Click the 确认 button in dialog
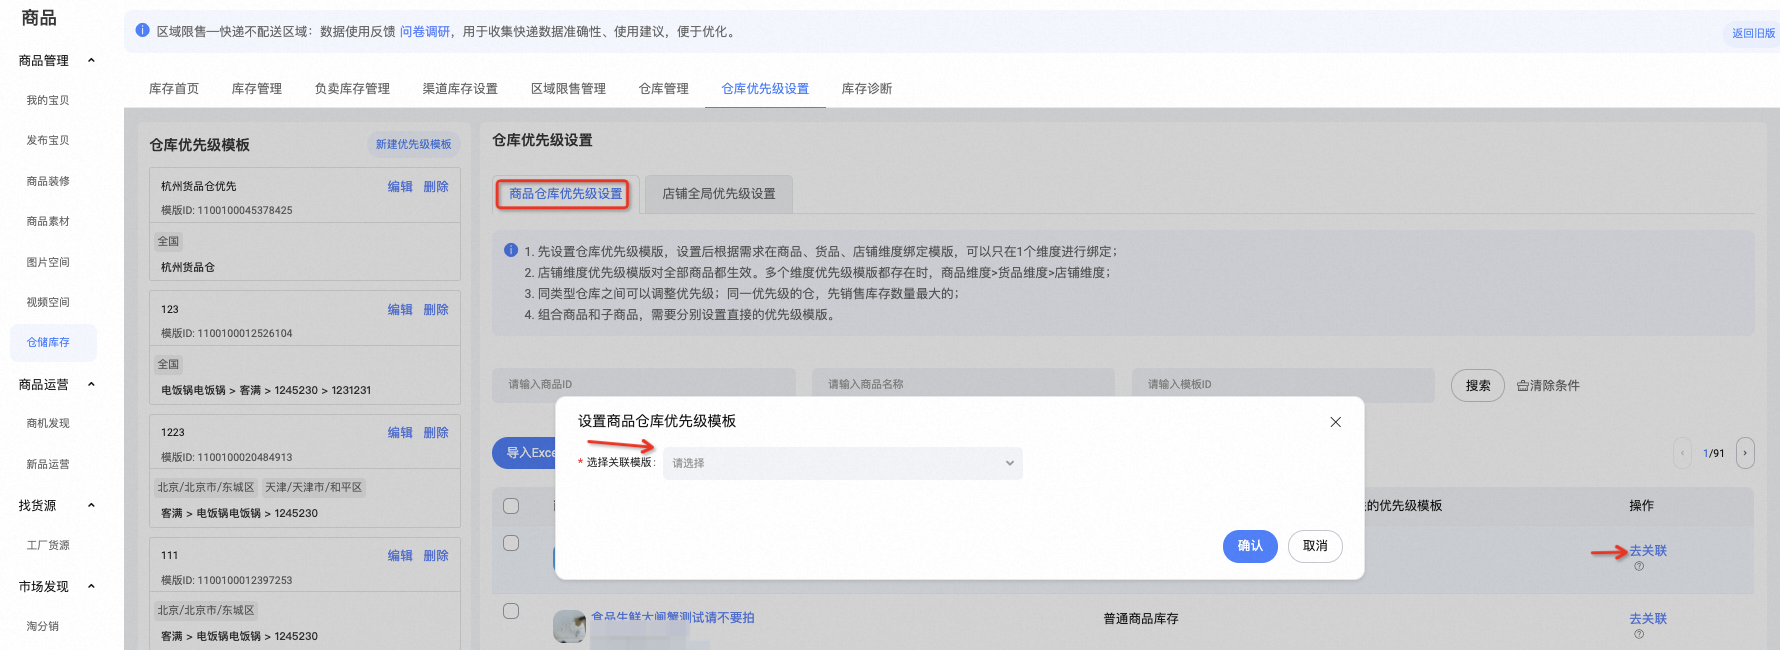The image size is (1780, 650). (x=1250, y=546)
